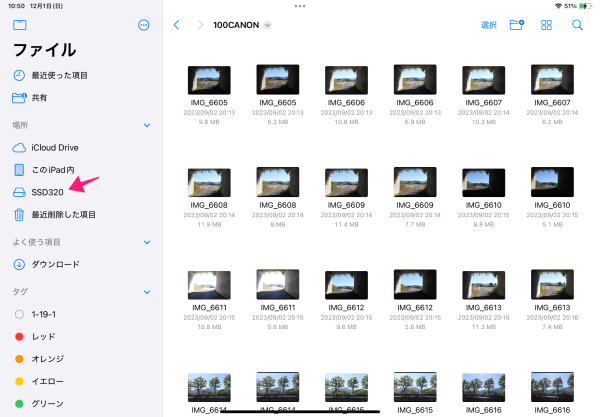
Task: Tap the 選択 button
Action: 488,24
